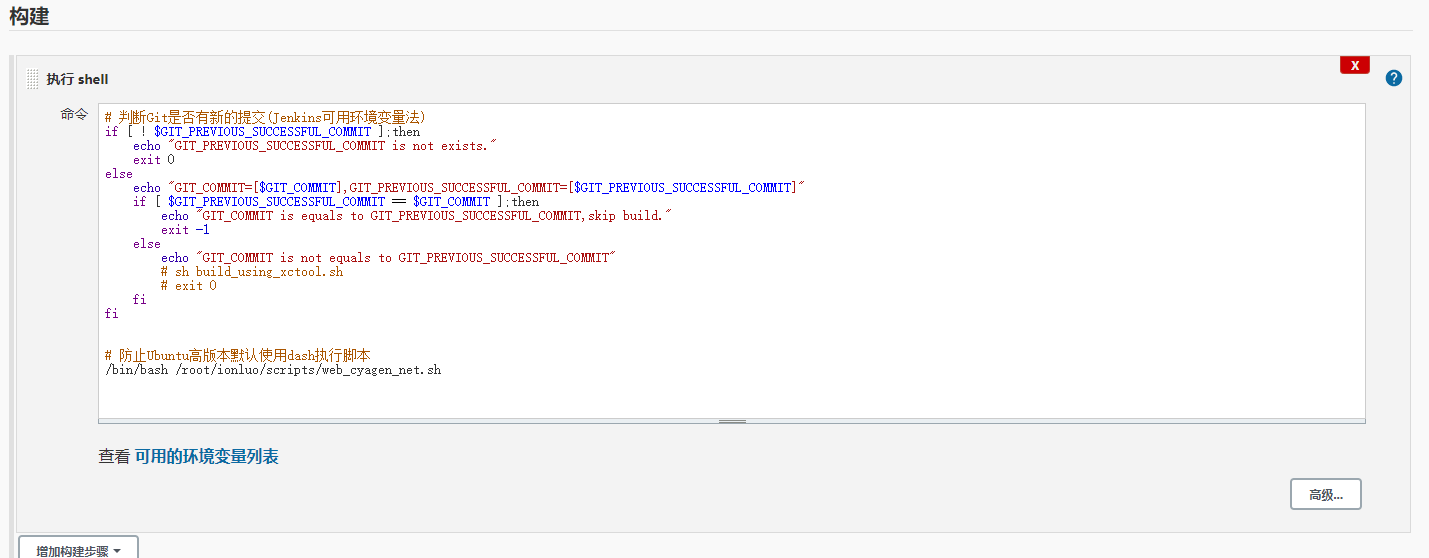The width and height of the screenshot is (1429, 558).
Task: Click the '# exit 0' commented line
Action: click(x=188, y=286)
